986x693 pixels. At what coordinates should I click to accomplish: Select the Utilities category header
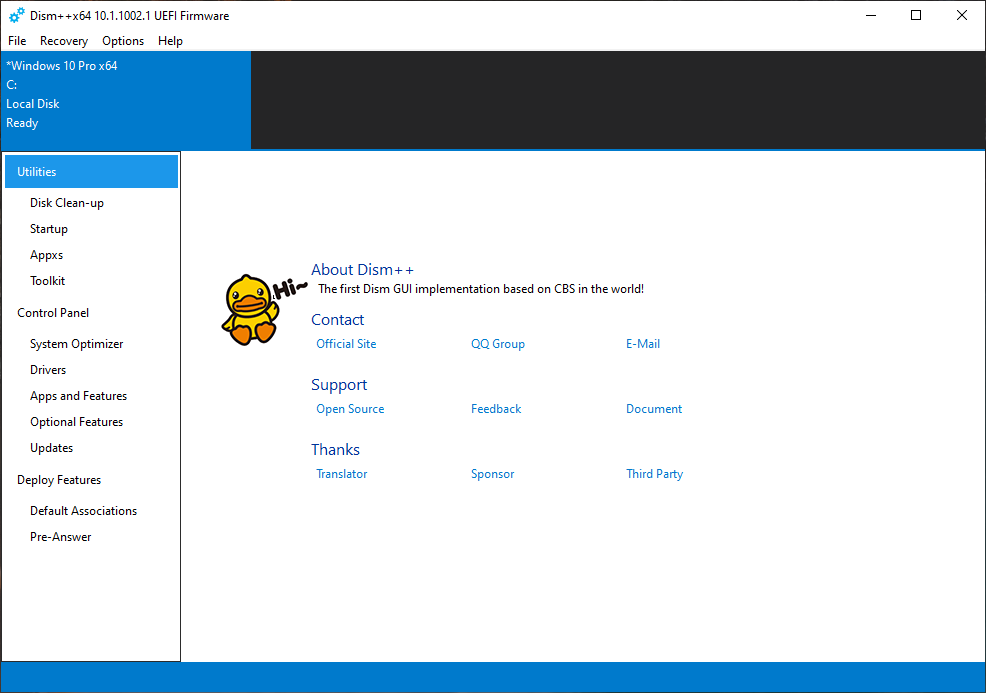click(91, 172)
